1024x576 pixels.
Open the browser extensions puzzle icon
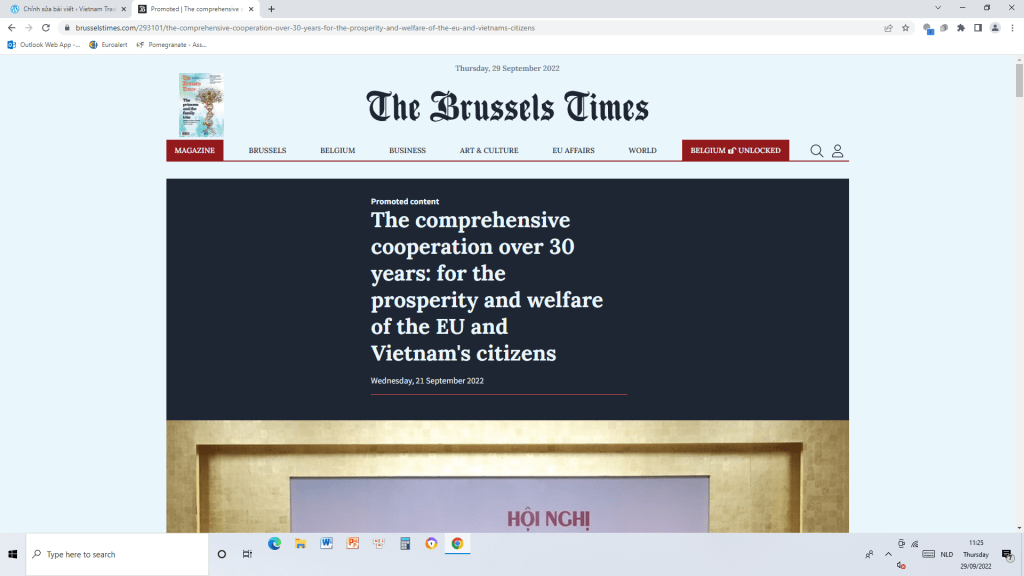pyautogui.click(x=961, y=28)
